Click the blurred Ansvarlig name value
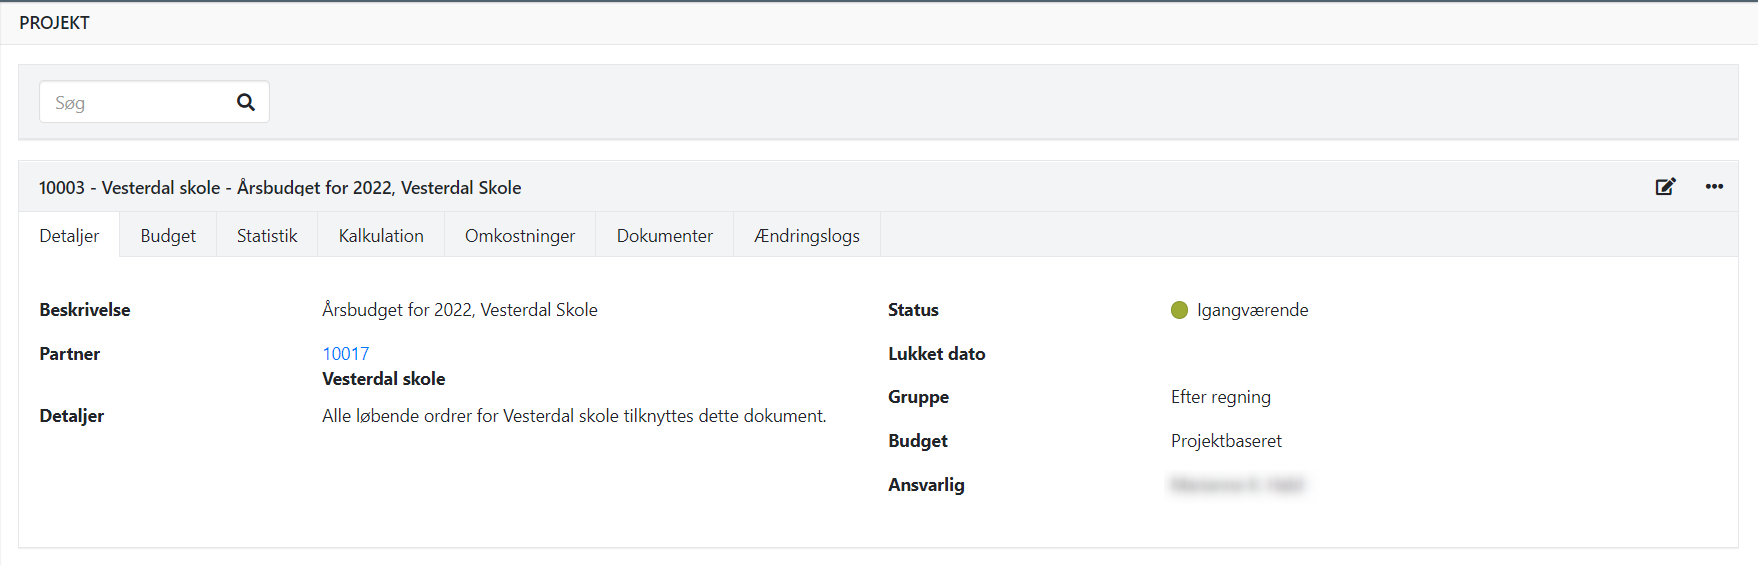 click(x=1237, y=485)
